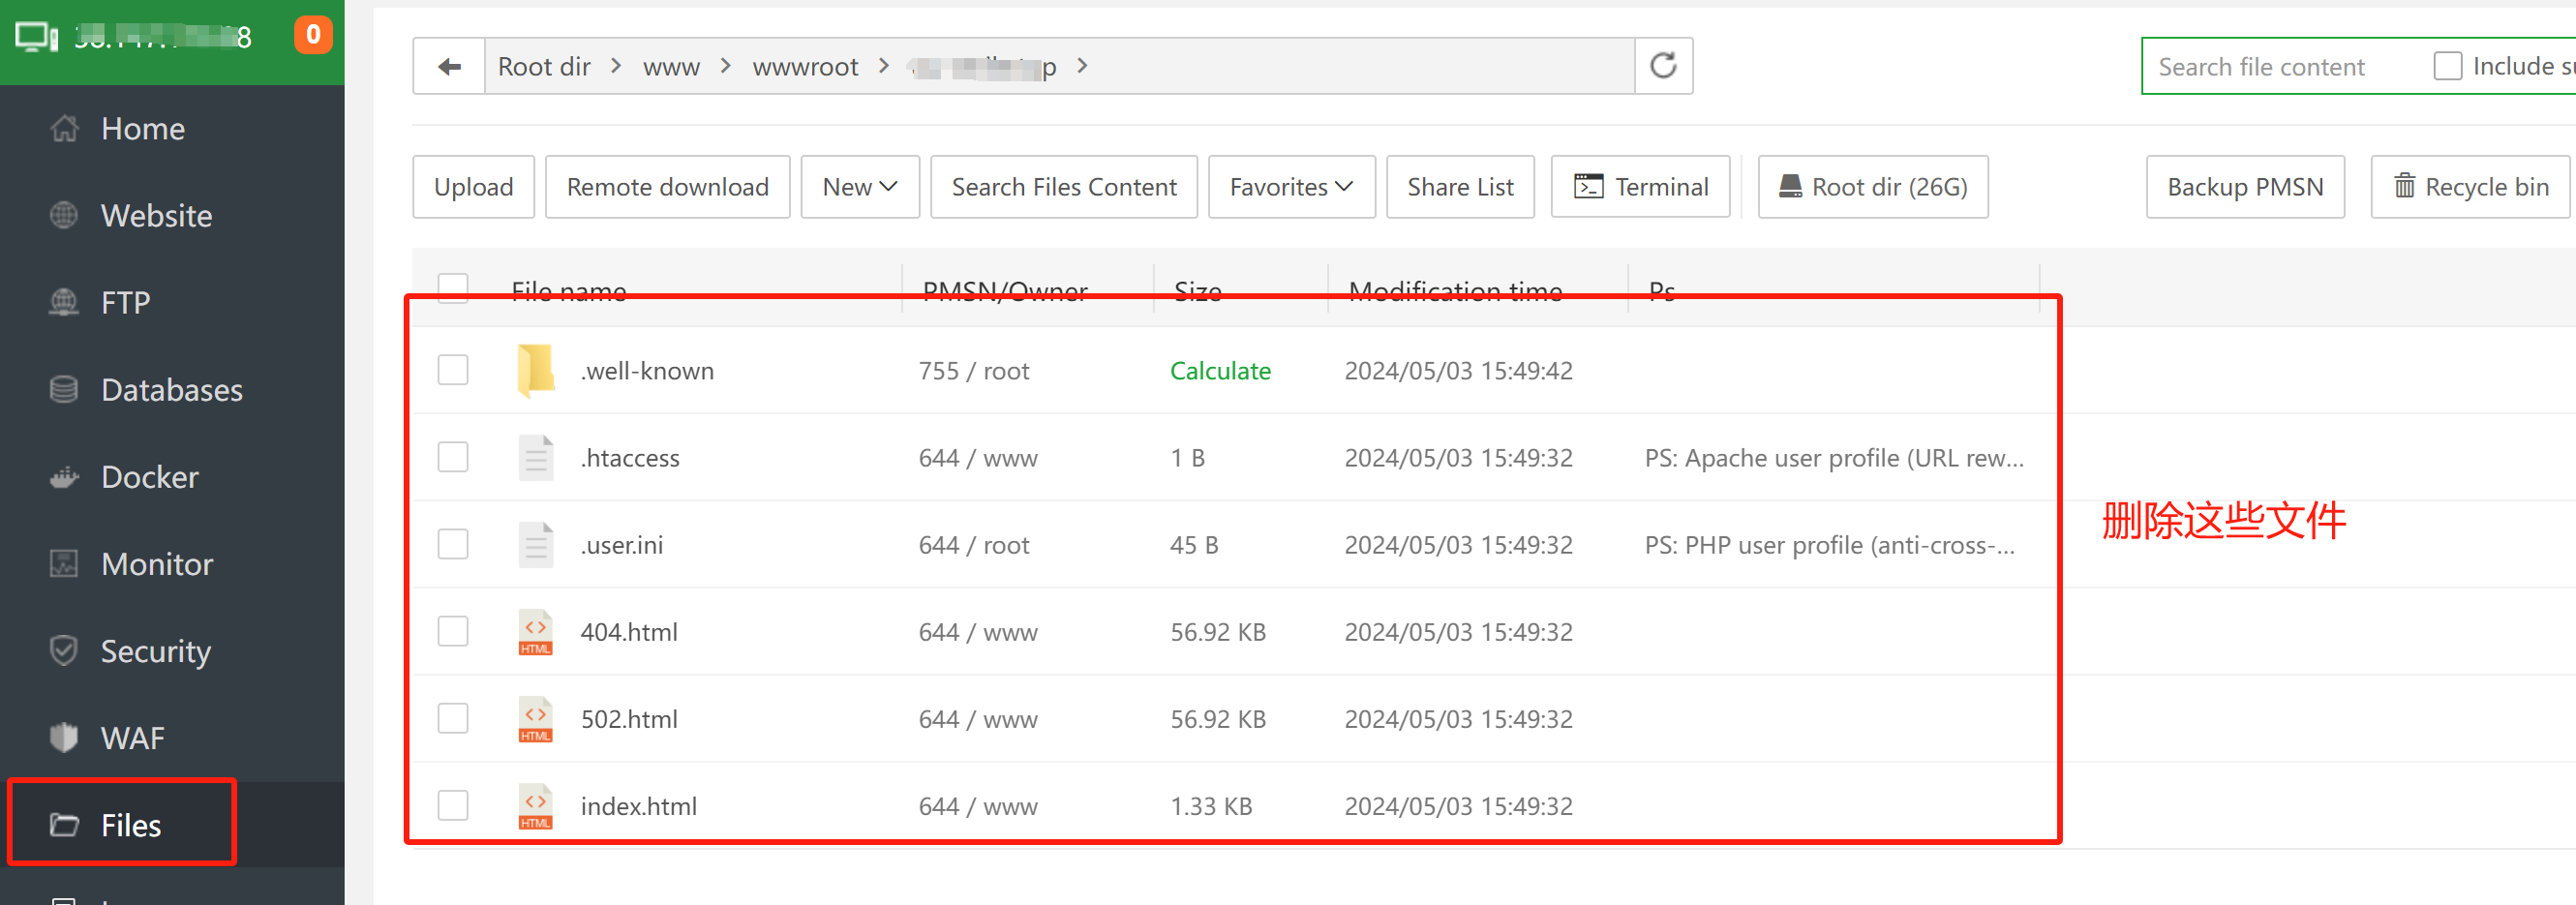Screen dimensions: 2576x905
Task: Refresh the file list
Action: pyautogui.click(x=1663, y=66)
